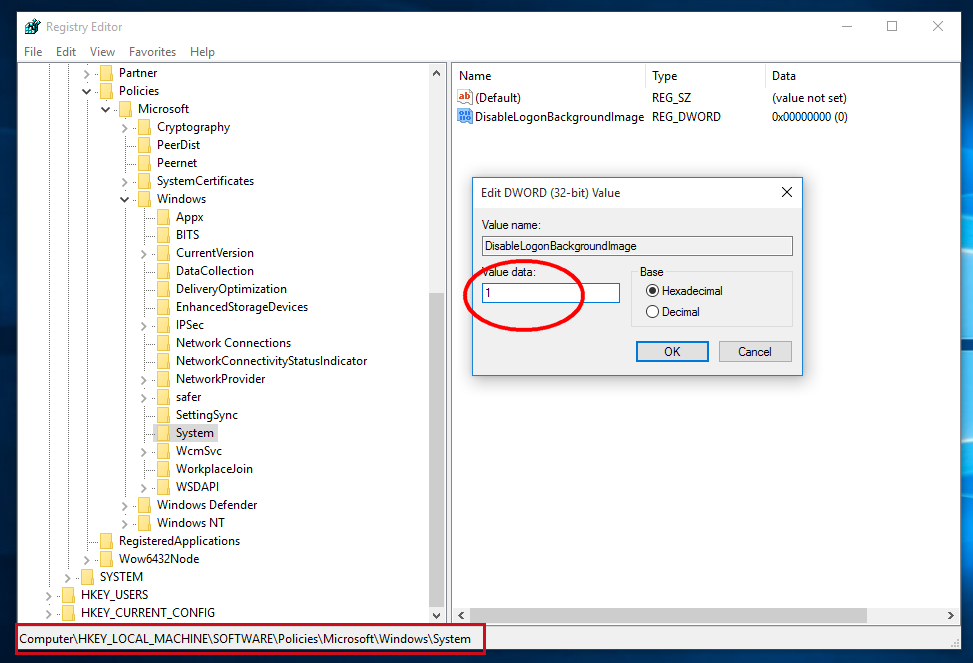Expand the WcmSvc key
The width and height of the screenshot is (973, 663).
pos(143,452)
